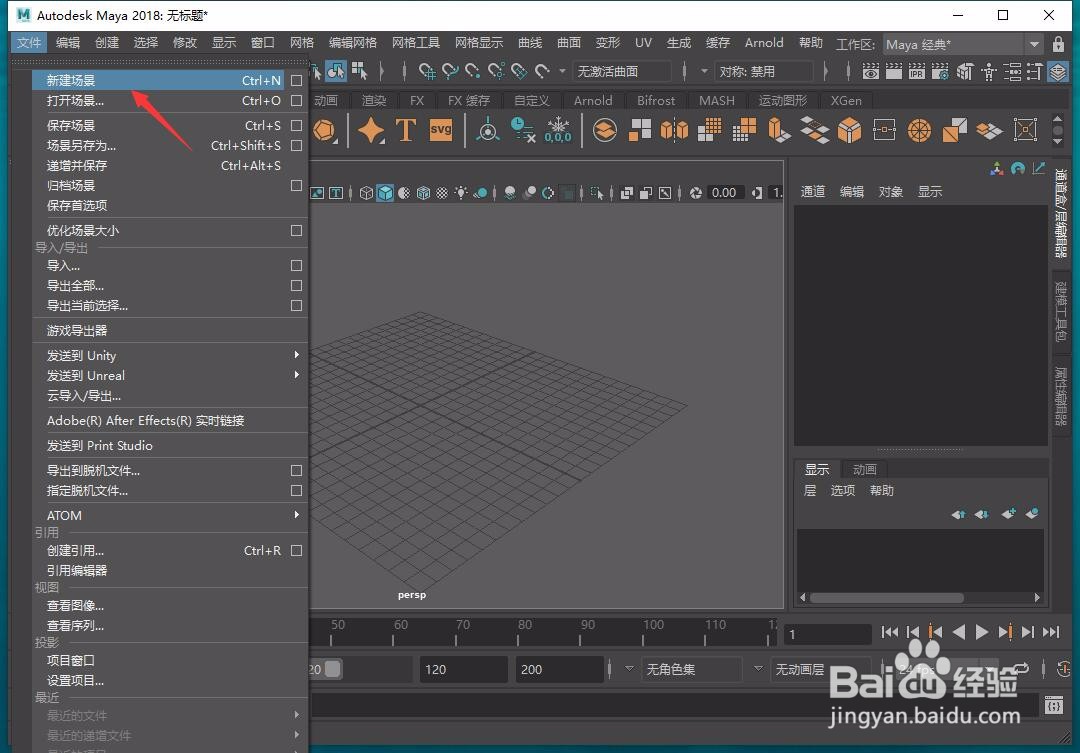Click the shelf scroll down arrow
Screen dimensions: 1080x753
[1058, 141]
